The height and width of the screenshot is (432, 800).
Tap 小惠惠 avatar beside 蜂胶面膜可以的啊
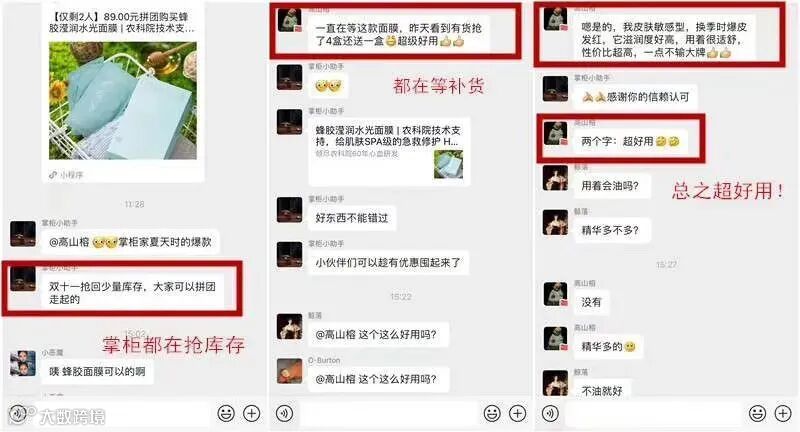point(23,363)
